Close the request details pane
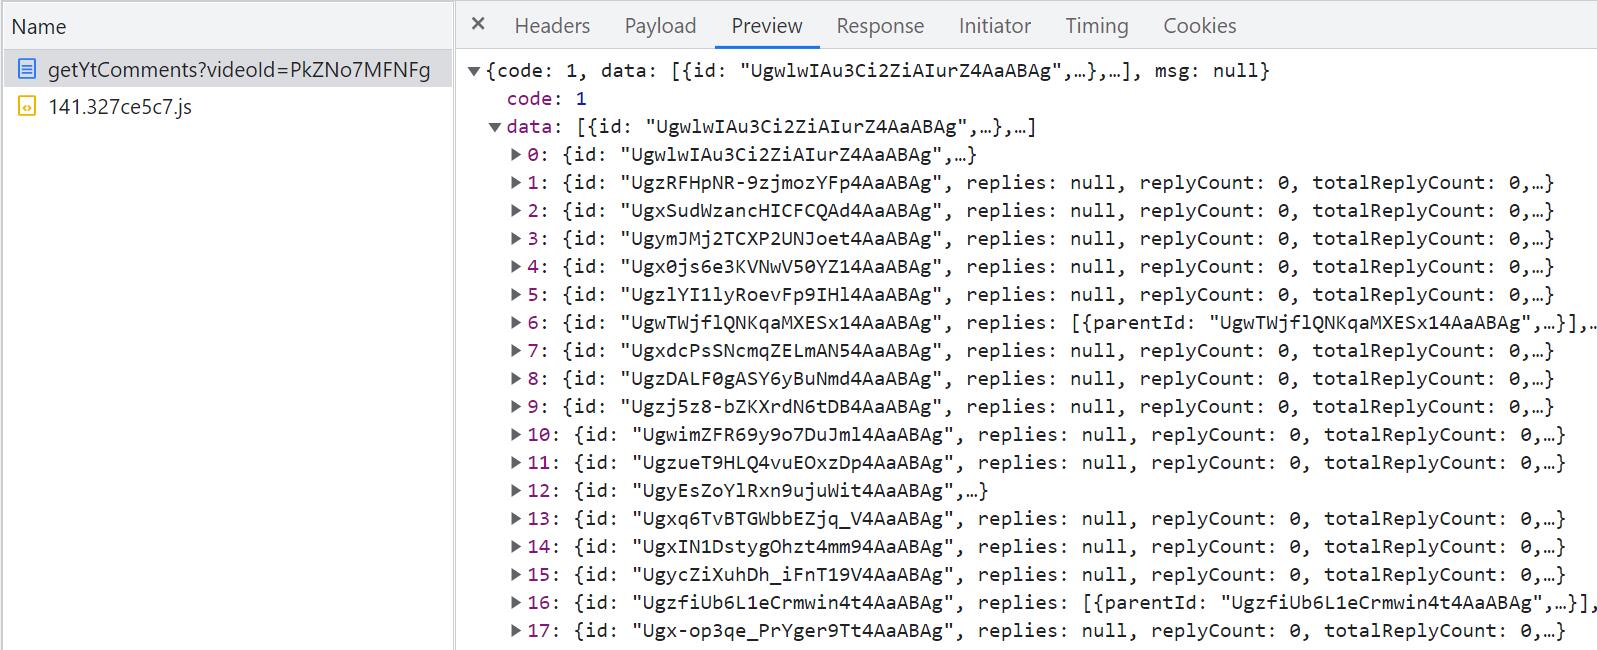Viewport: 1597px width, 650px height. tap(478, 24)
